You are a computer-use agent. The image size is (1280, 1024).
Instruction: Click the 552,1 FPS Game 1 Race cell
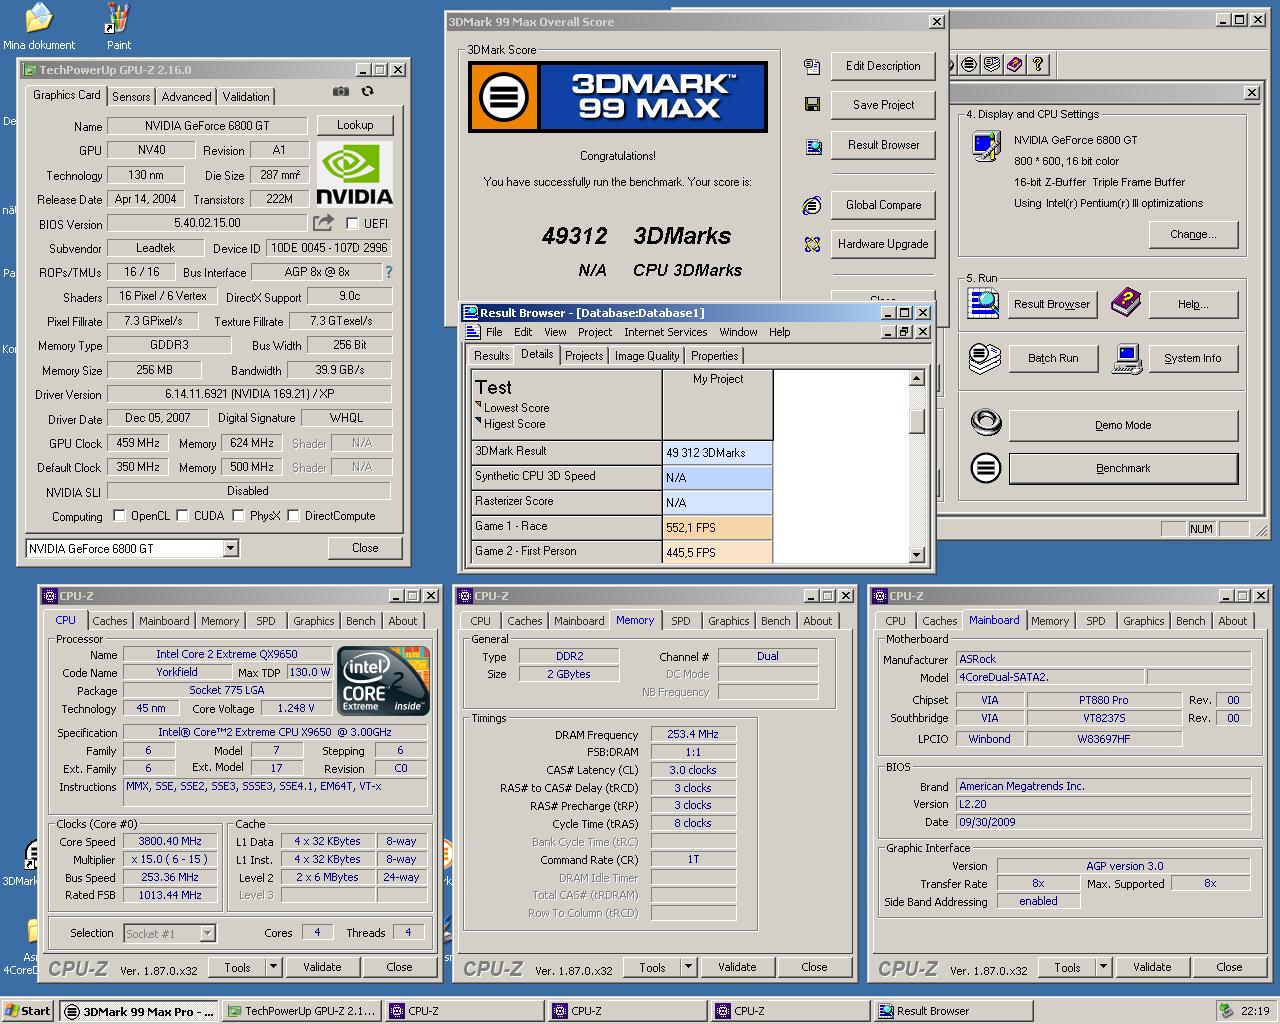click(x=717, y=528)
